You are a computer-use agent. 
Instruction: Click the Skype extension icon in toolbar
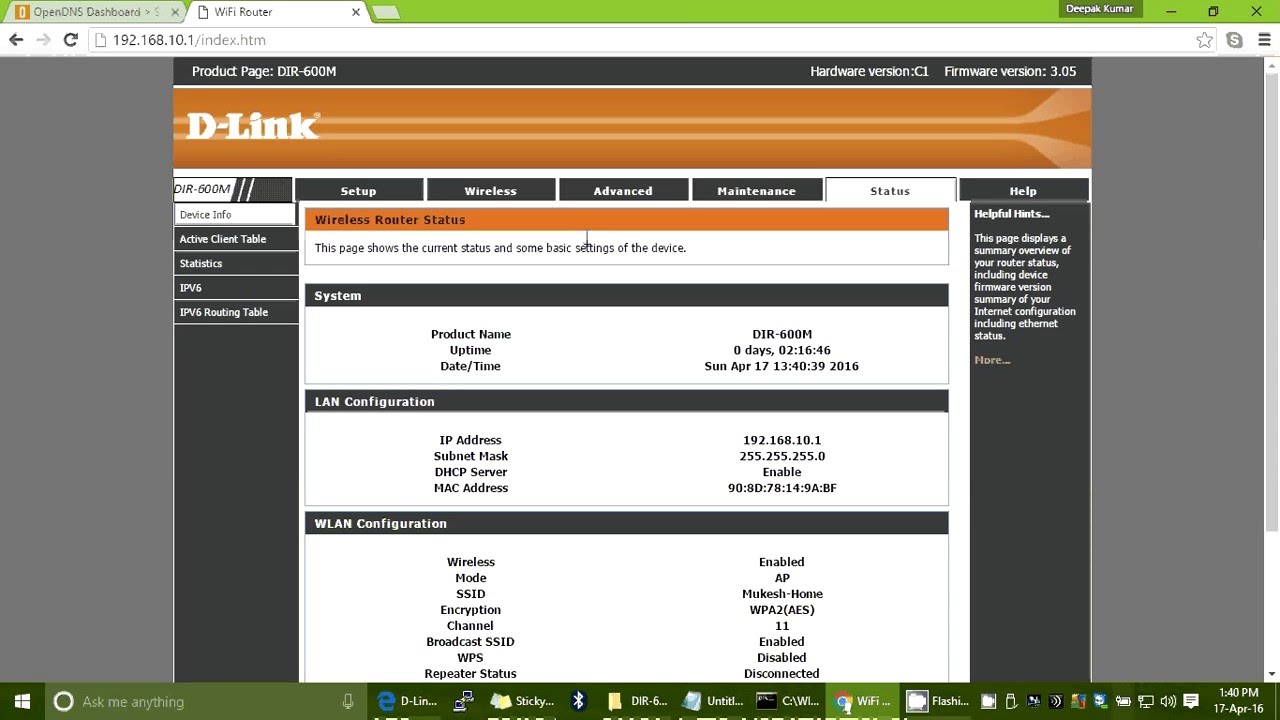pyautogui.click(x=1235, y=40)
